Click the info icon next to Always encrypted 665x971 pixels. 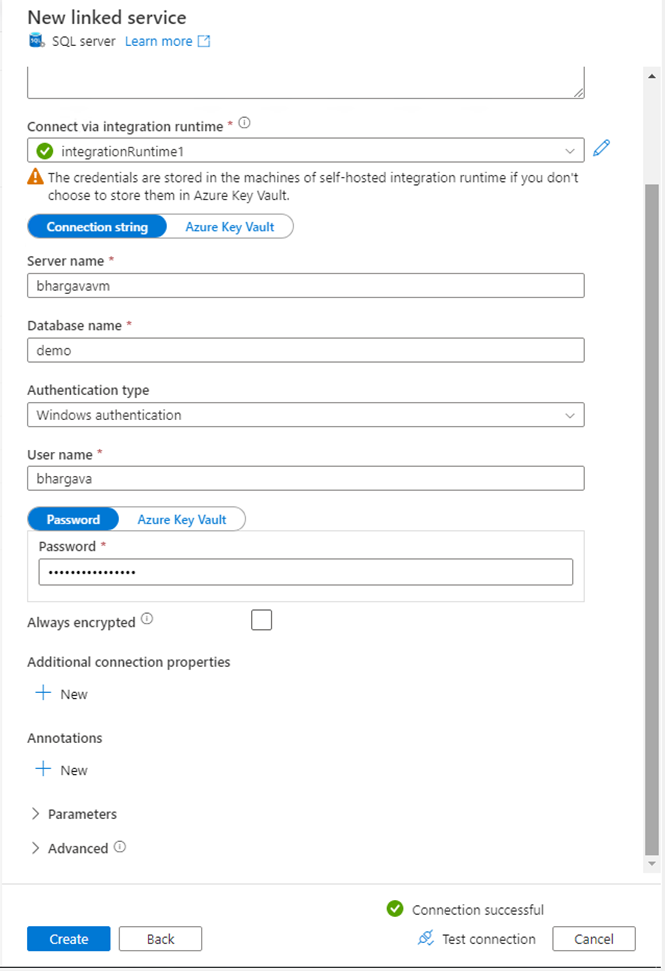(x=146, y=618)
